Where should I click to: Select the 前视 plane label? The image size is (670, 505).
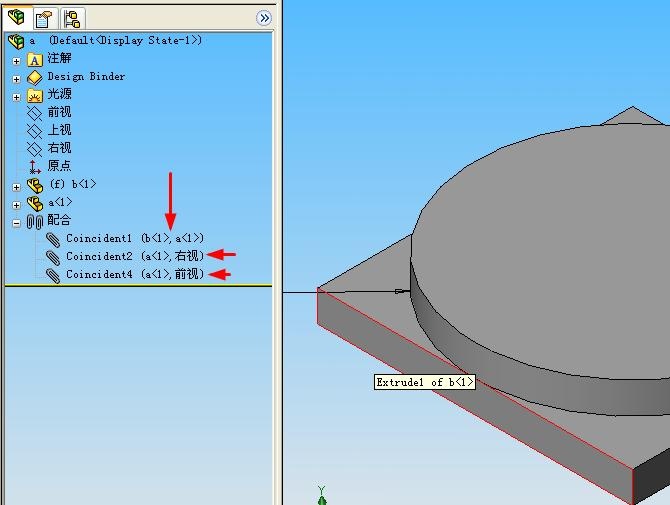(59, 112)
